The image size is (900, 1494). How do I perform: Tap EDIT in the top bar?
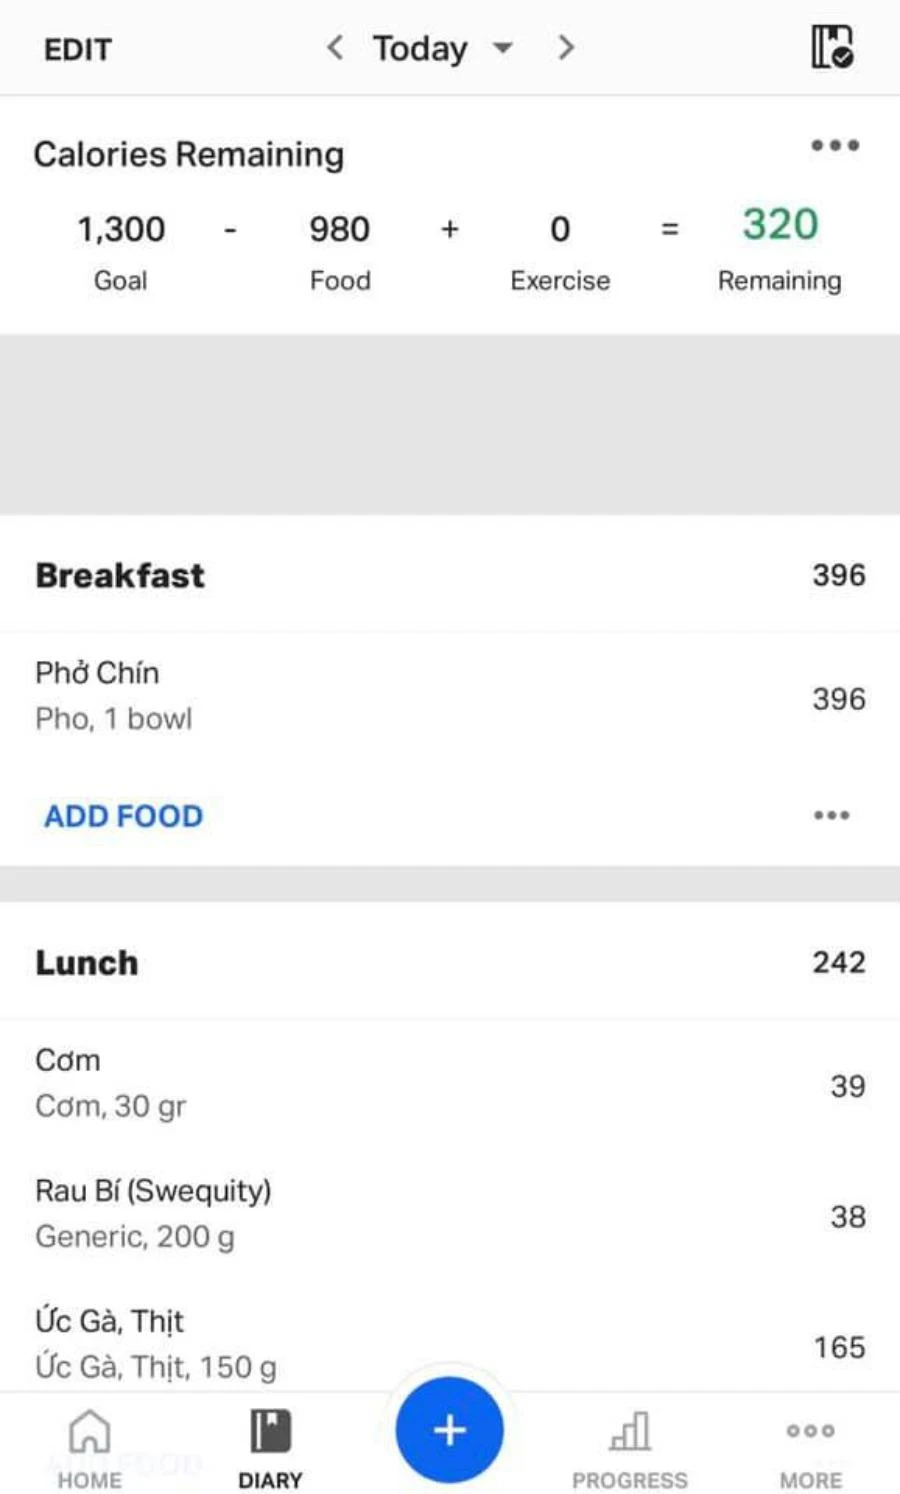click(78, 49)
